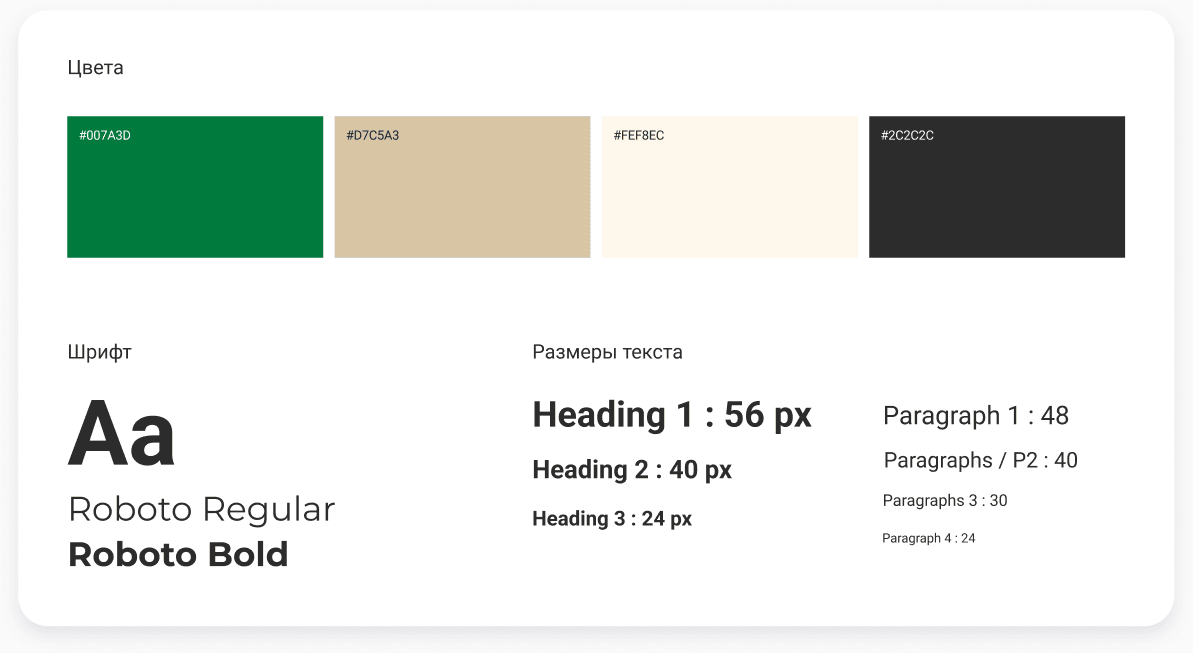Click the green #007A3D color swatch

(195, 186)
